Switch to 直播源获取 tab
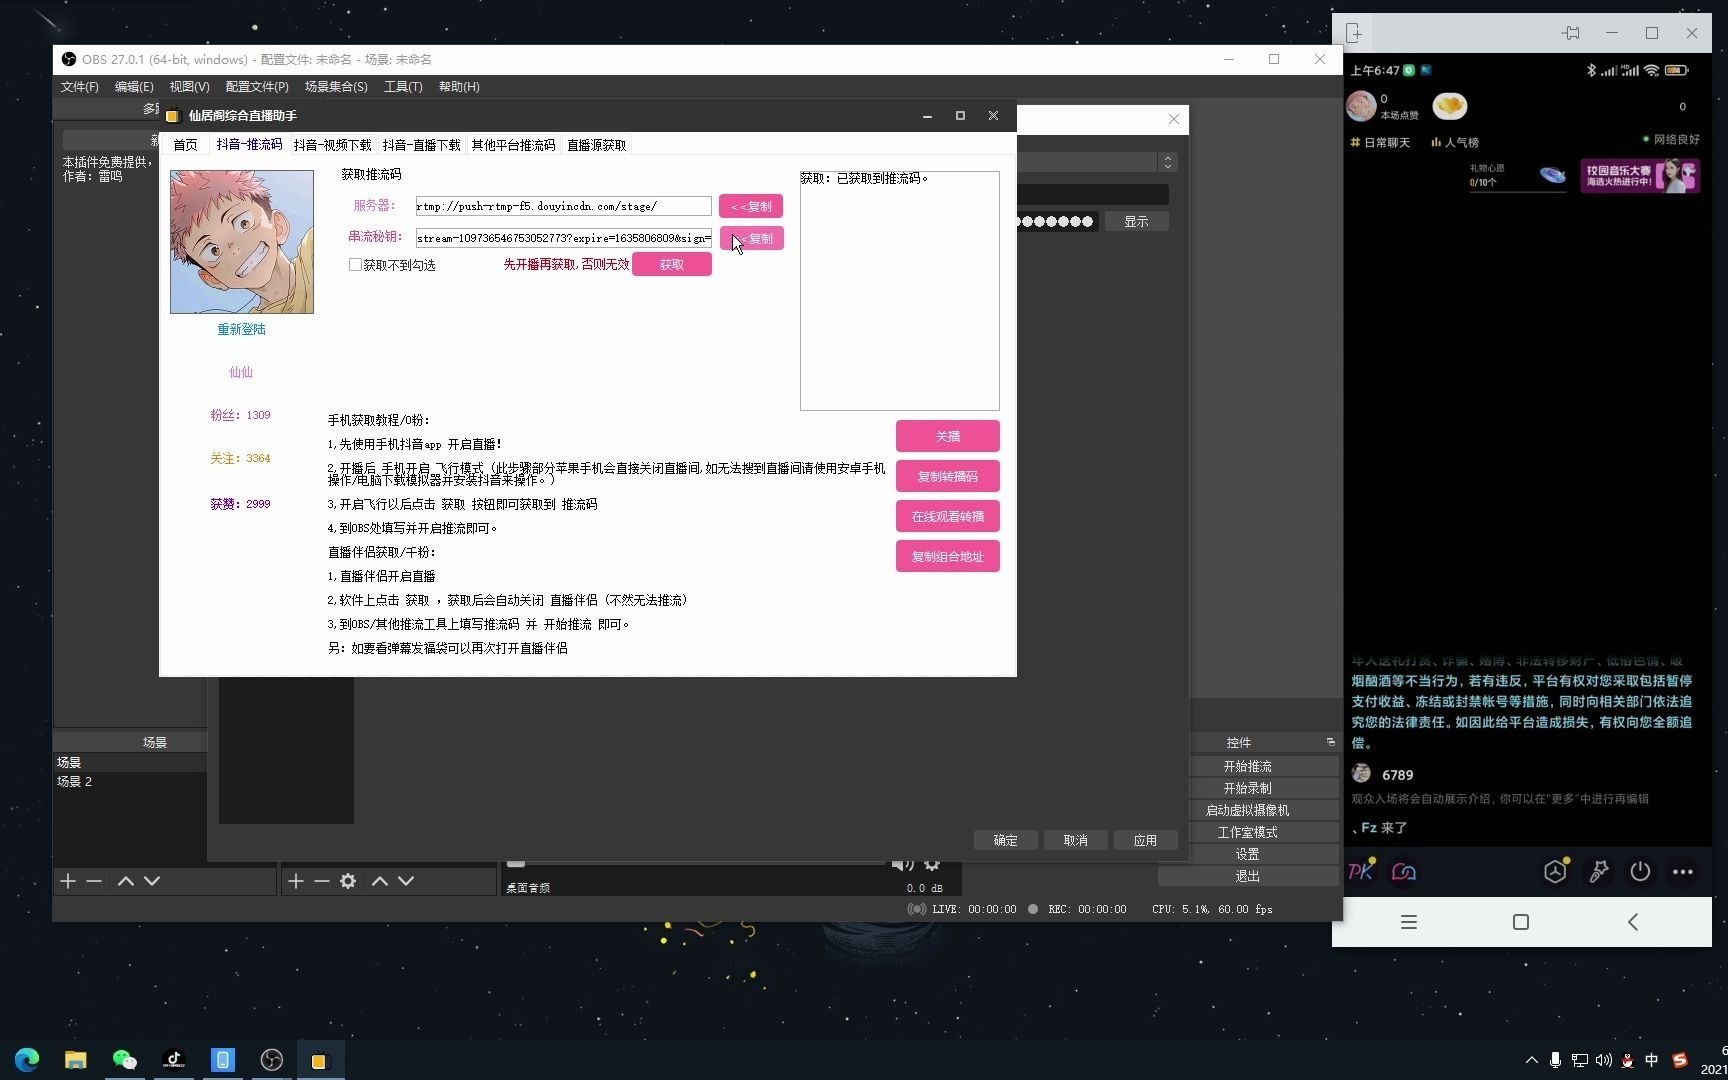This screenshot has height=1080, width=1728. click(596, 145)
